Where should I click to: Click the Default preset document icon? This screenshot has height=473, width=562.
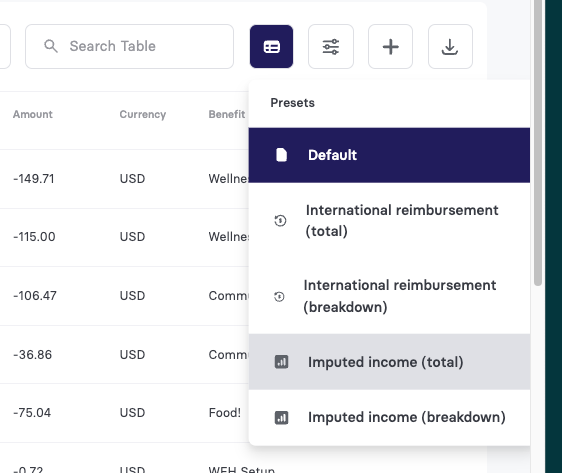point(281,155)
